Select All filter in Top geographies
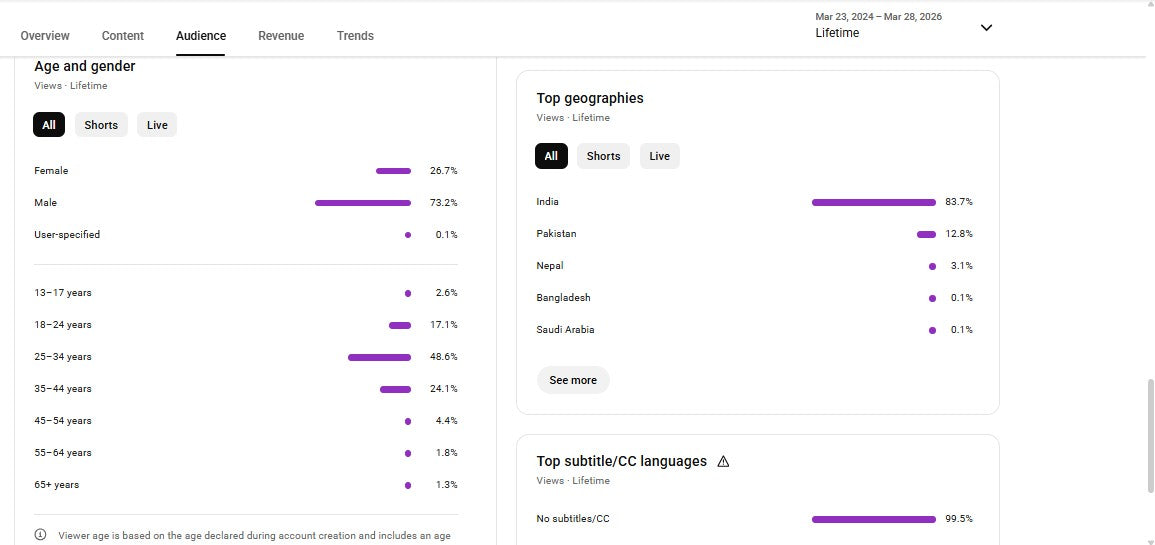Viewport: 1155px width, 545px height. click(551, 156)
